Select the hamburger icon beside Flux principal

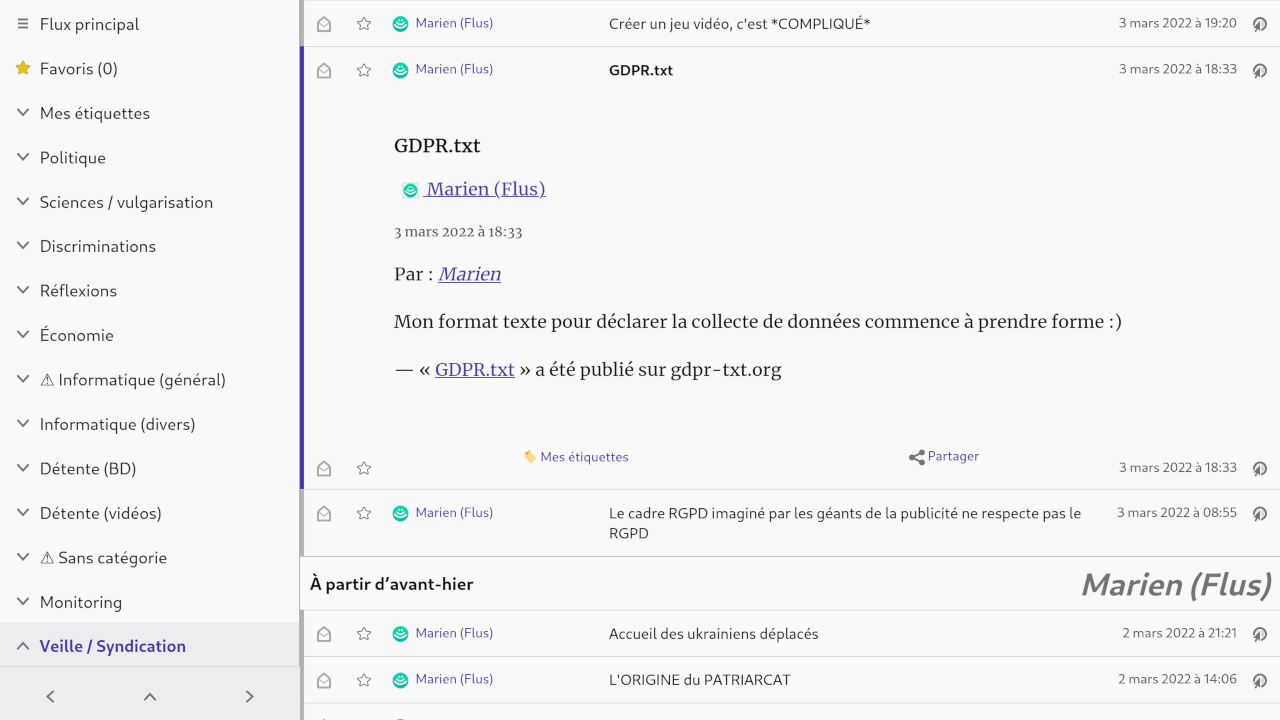(22, 24)
